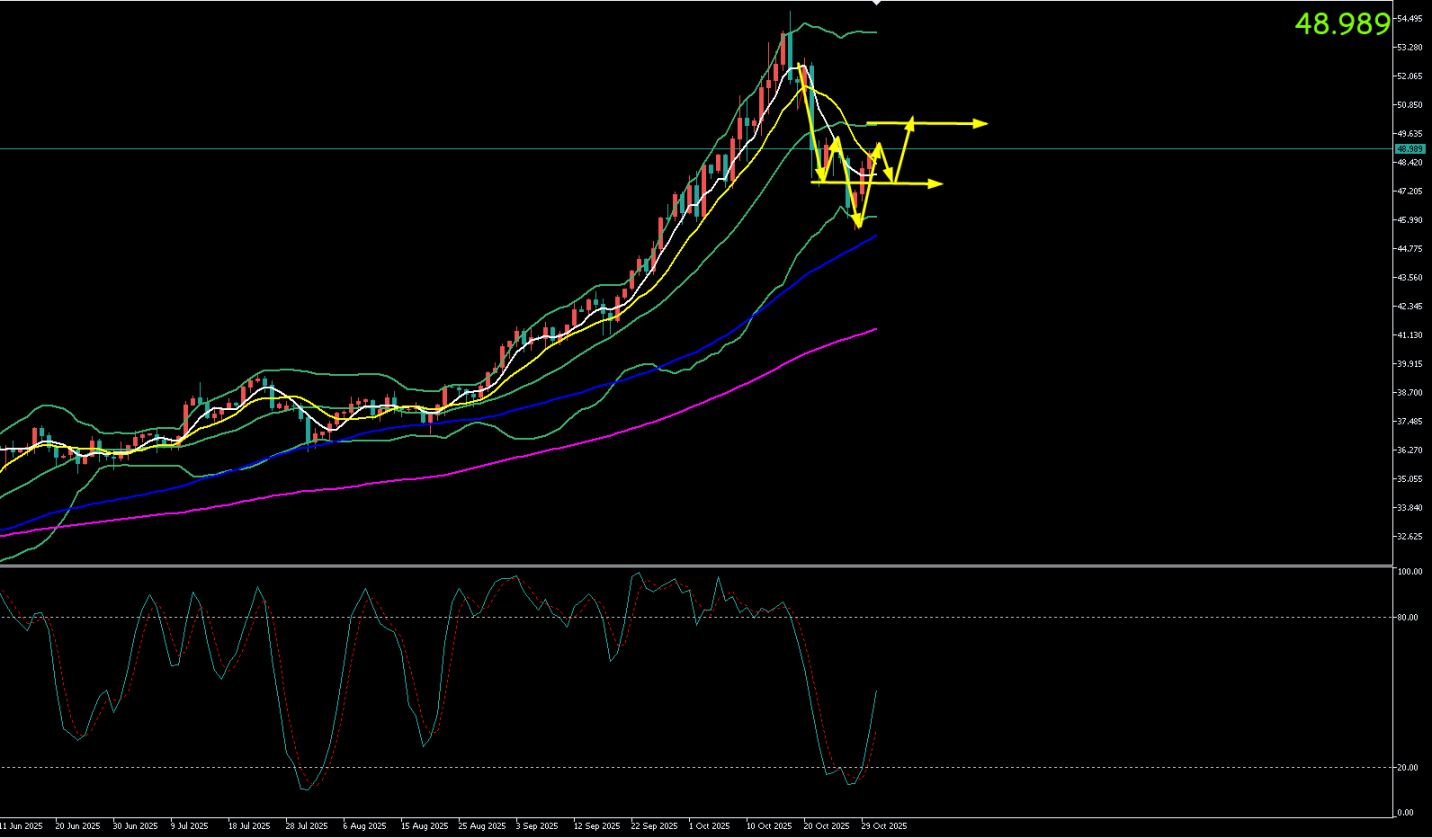
Task: Click the tip of the yellow arrow pointing to the lowest candle
Action: [858, 227]
